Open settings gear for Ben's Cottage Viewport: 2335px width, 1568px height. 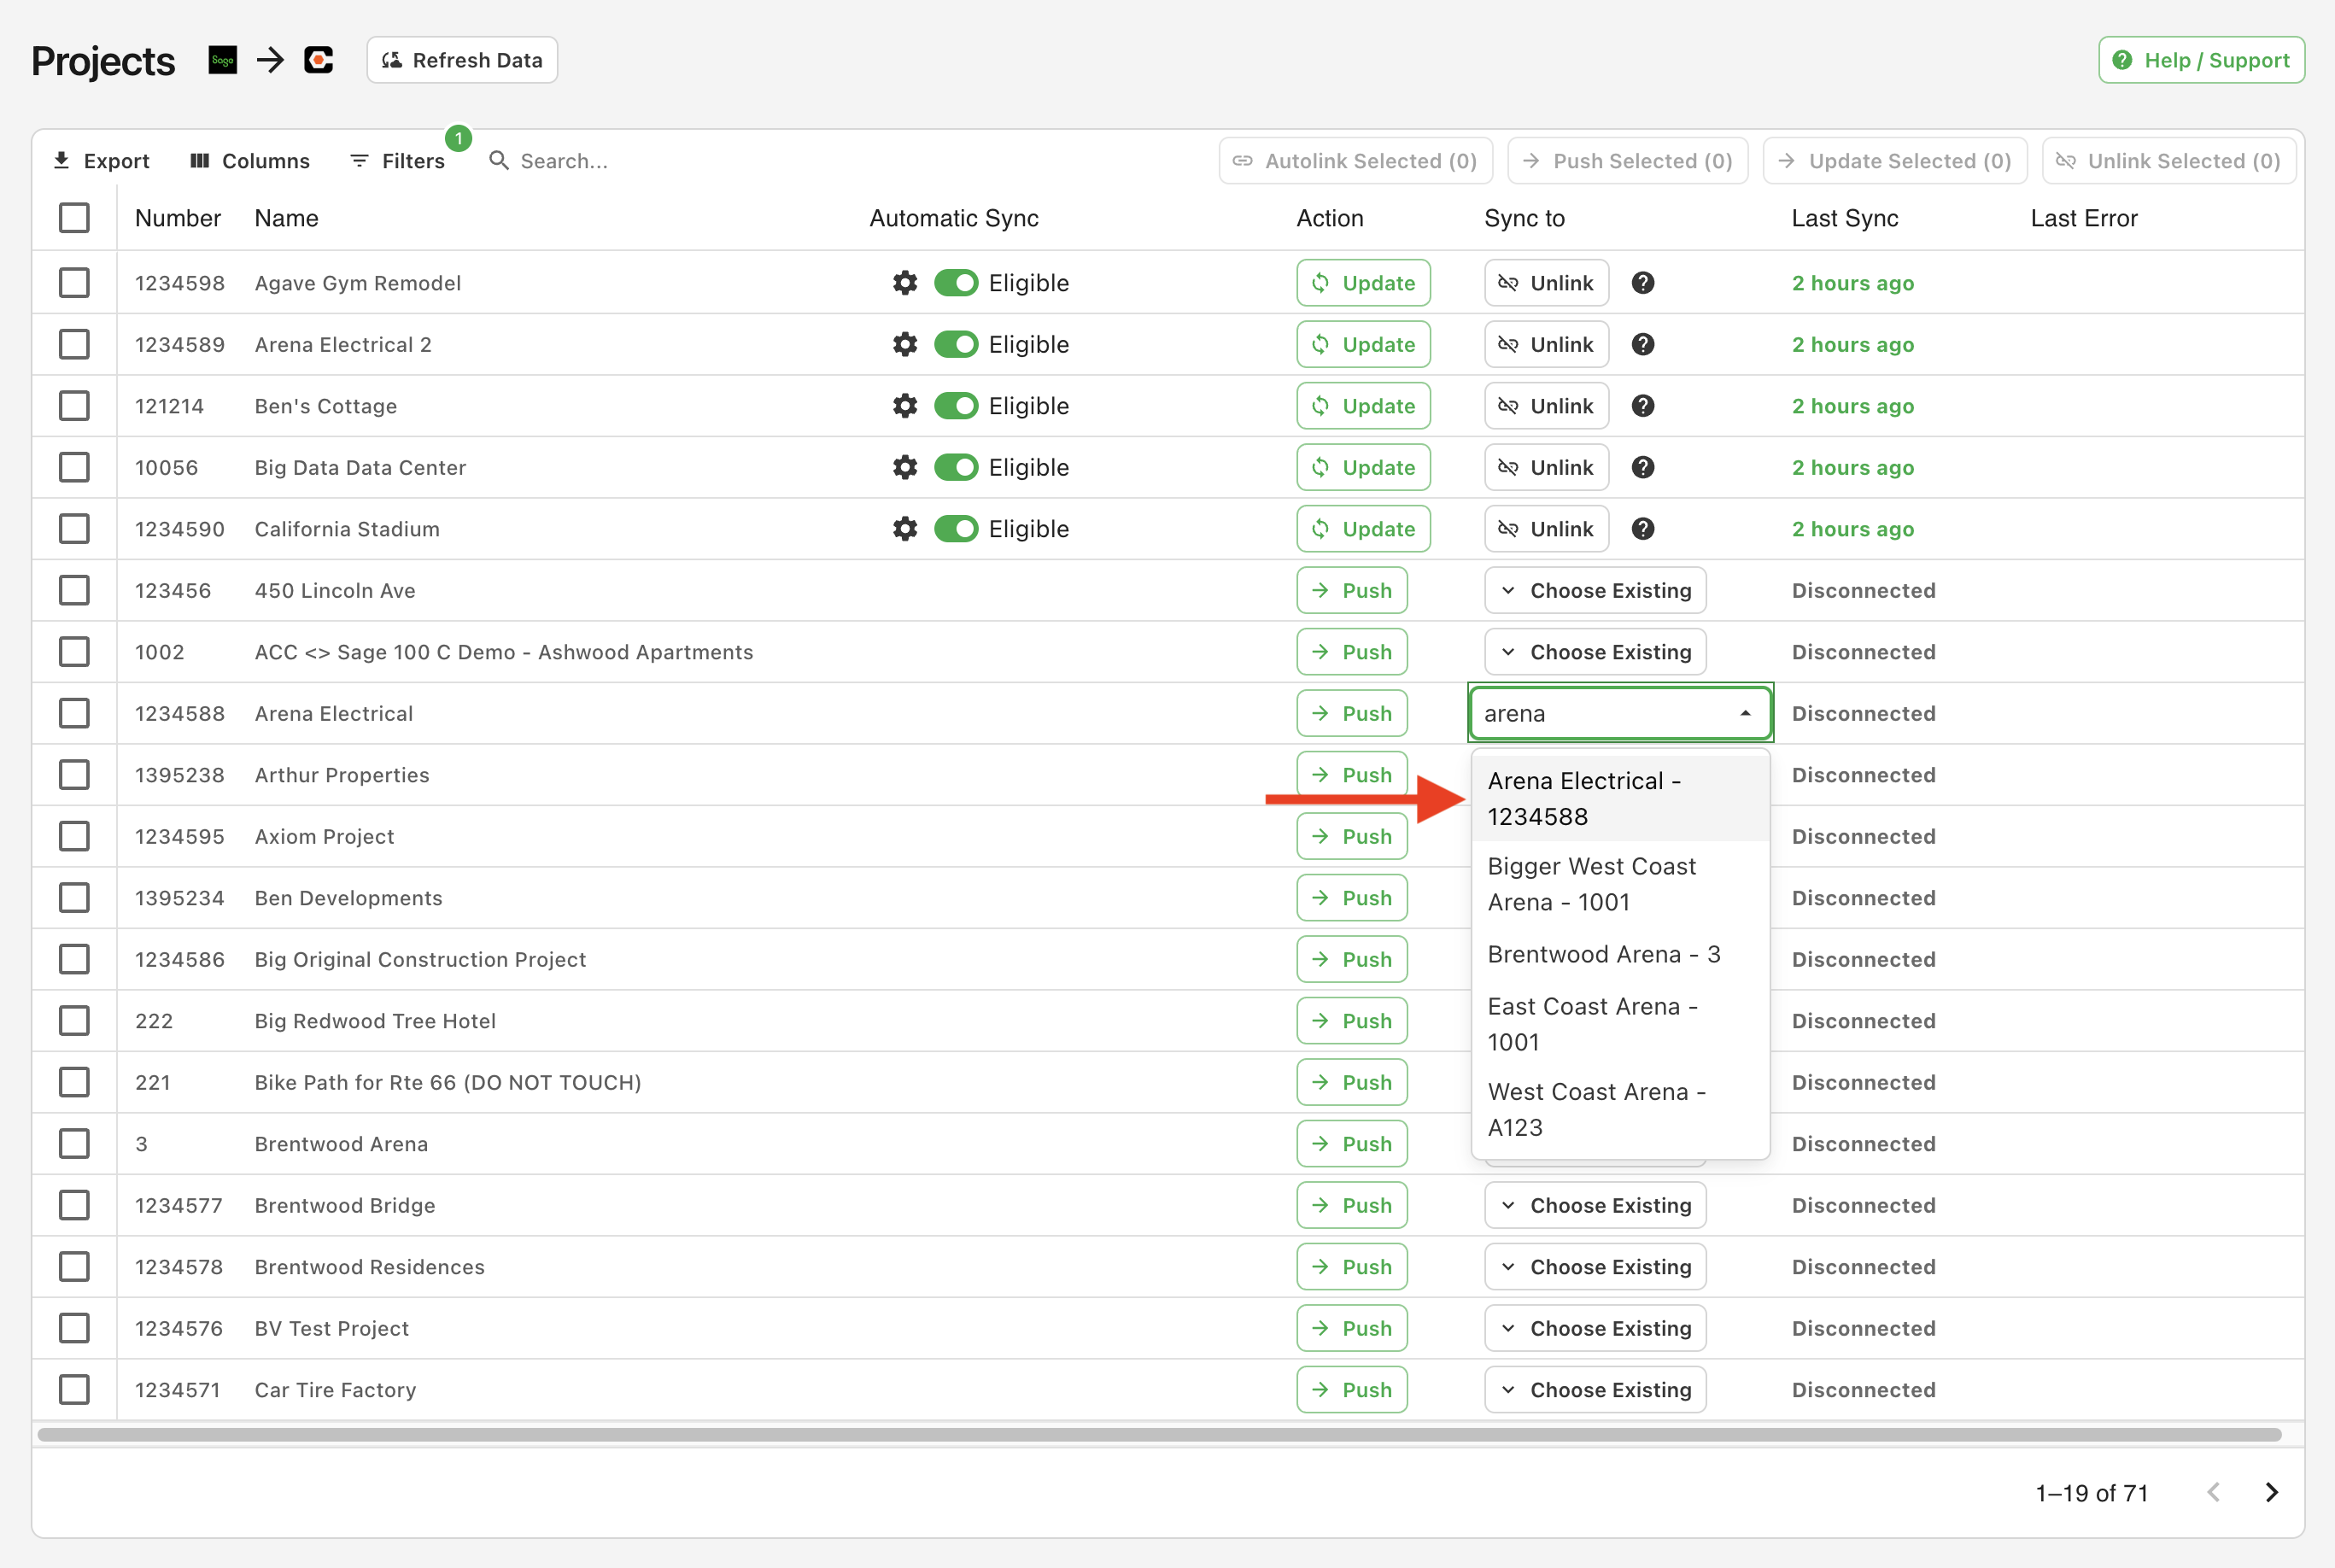905,406
